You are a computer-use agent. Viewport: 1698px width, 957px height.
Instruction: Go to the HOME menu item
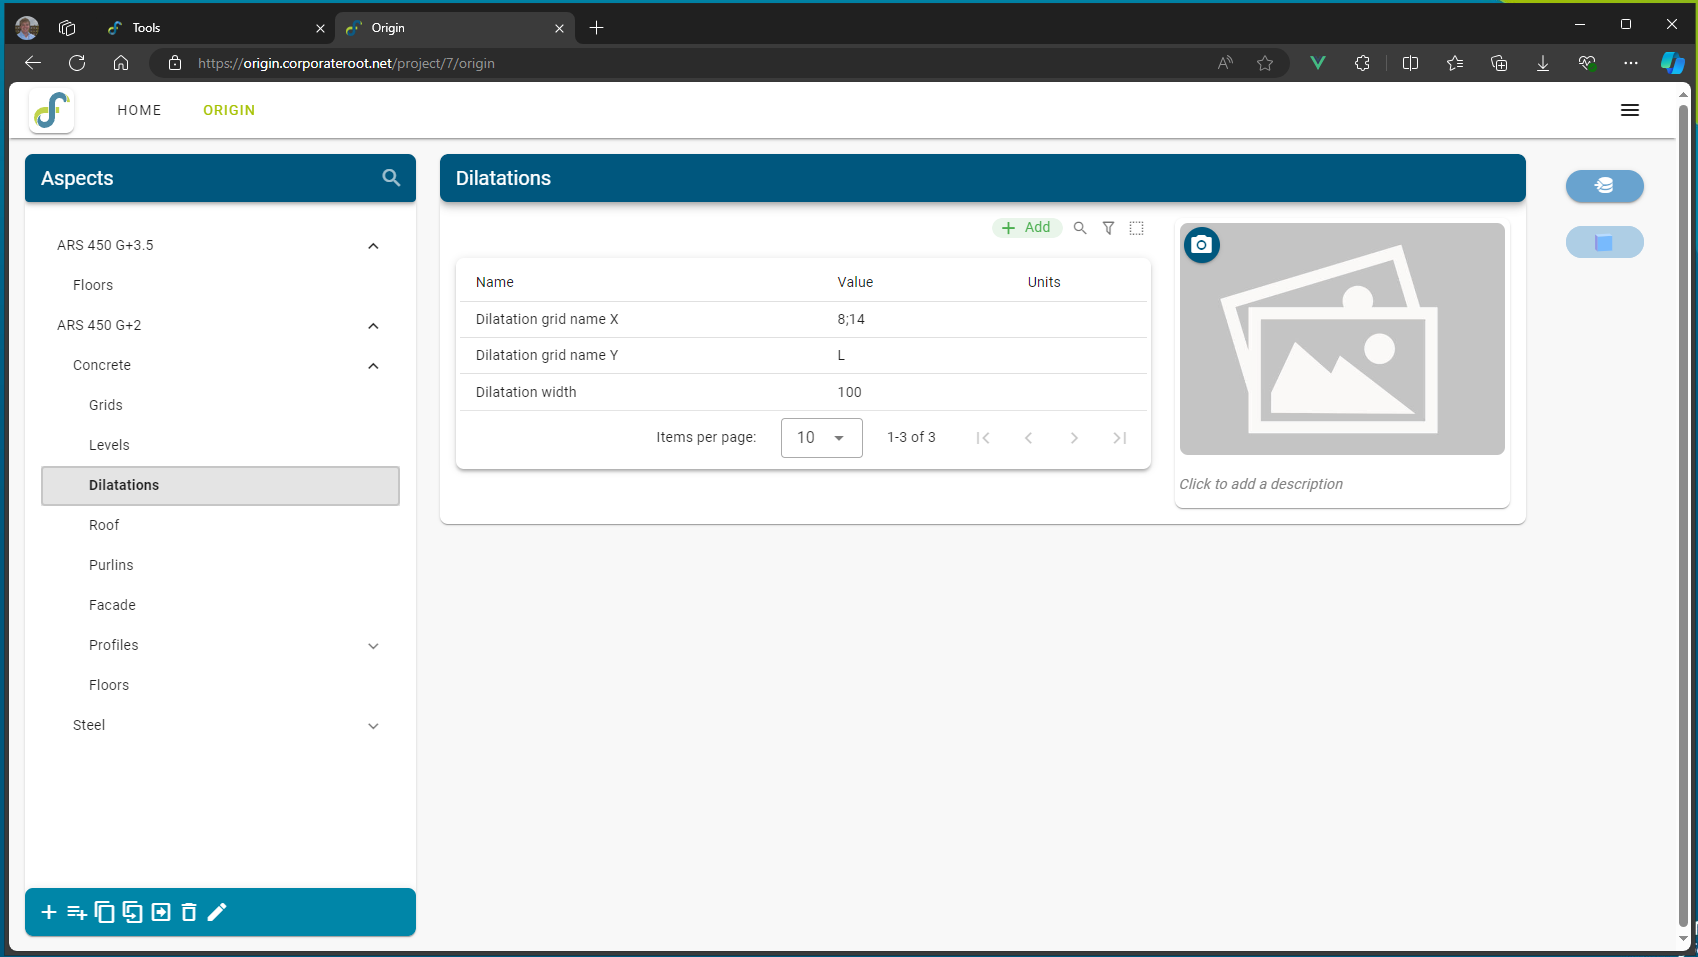pos(139,110)
